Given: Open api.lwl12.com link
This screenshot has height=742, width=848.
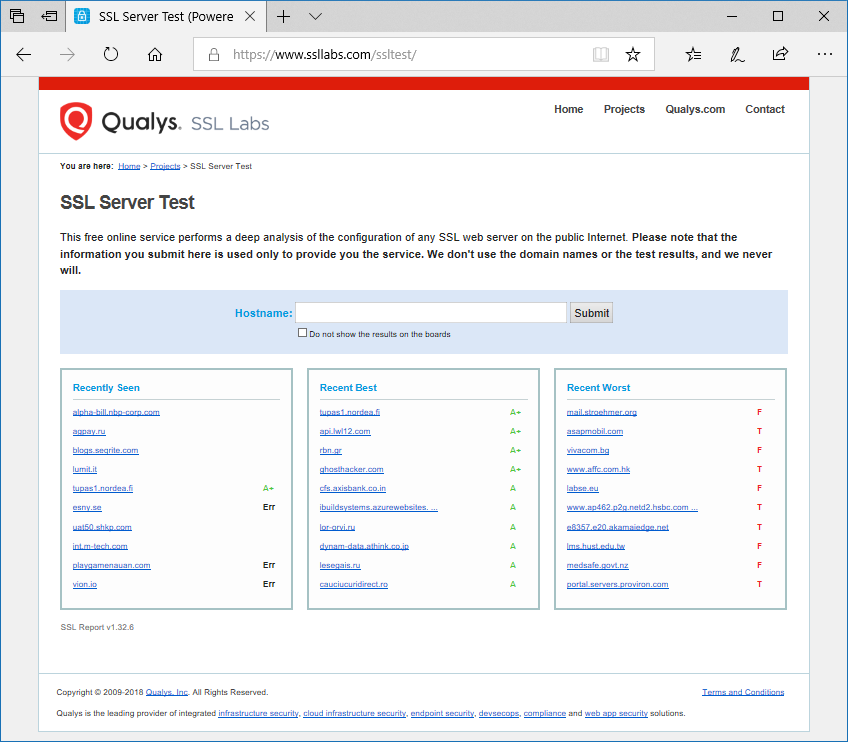Looking at the screenshot, I should tap(345, 431).
